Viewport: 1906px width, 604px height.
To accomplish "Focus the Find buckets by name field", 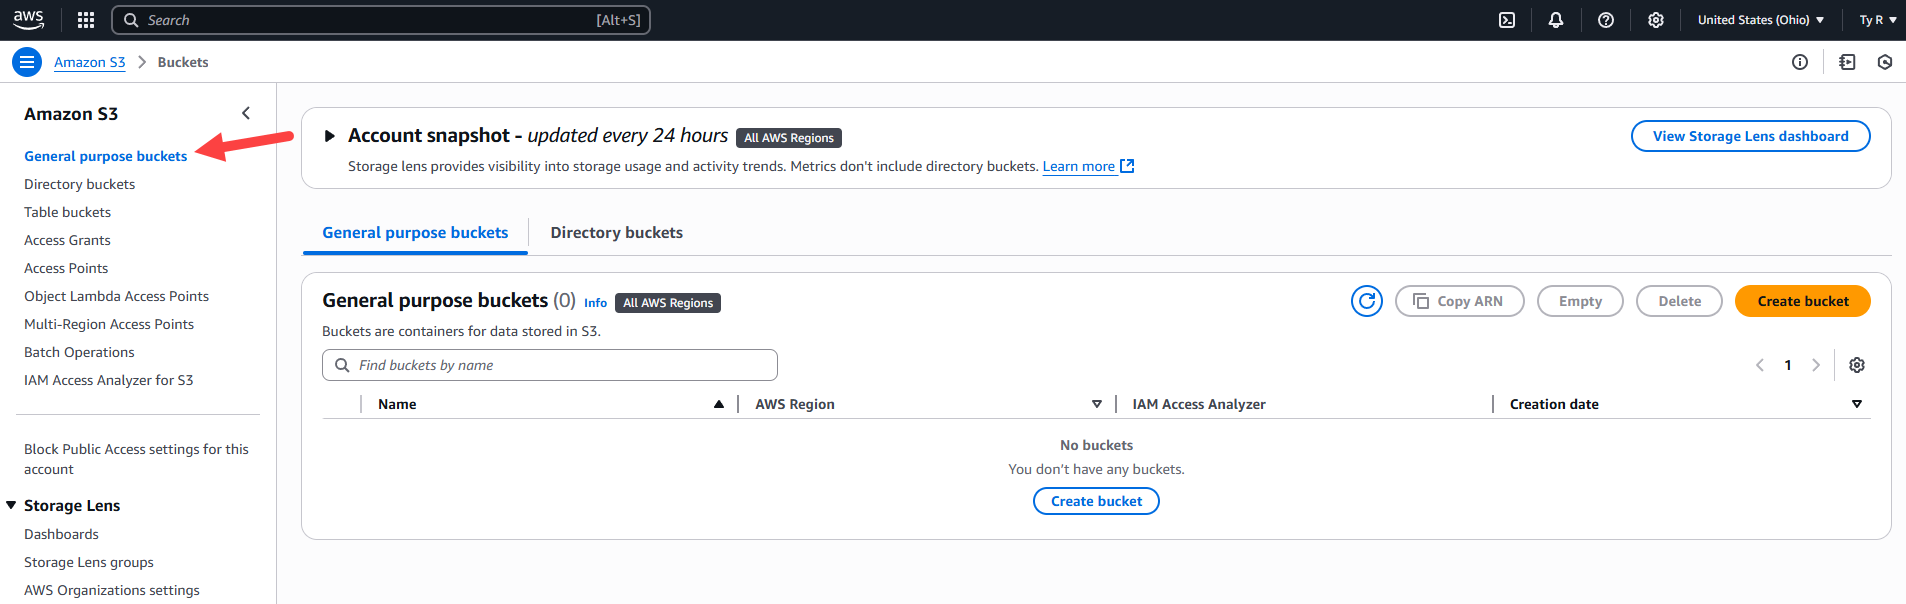I will (550, 365).
